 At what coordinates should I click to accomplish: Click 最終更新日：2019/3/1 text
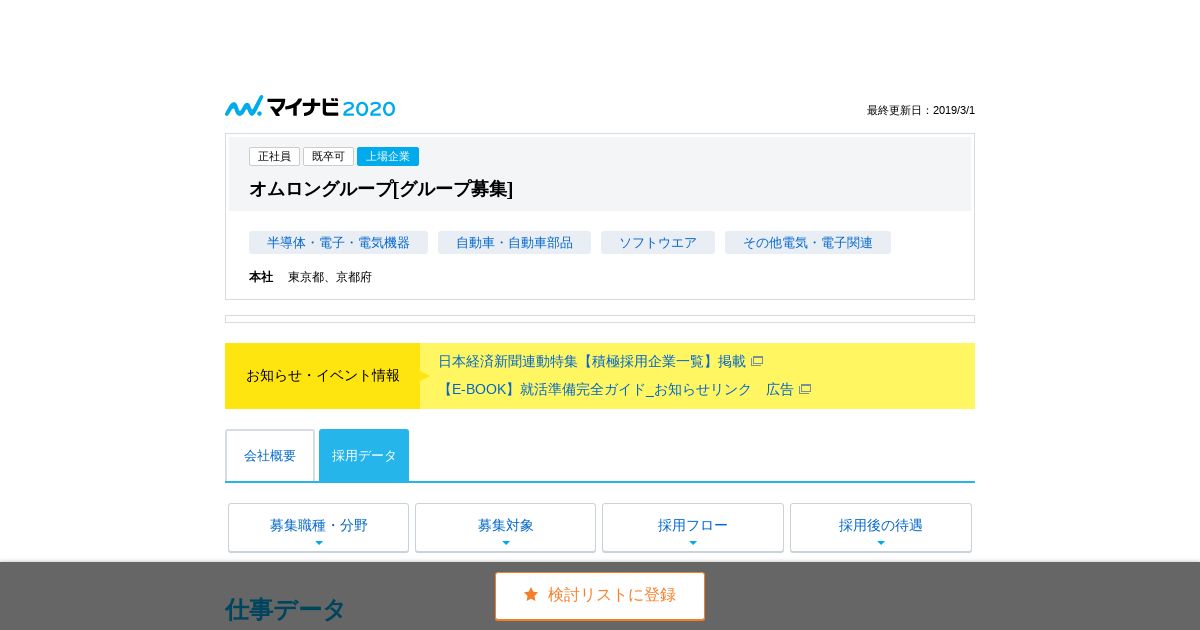pyautogui.click(x=921, y=110)
